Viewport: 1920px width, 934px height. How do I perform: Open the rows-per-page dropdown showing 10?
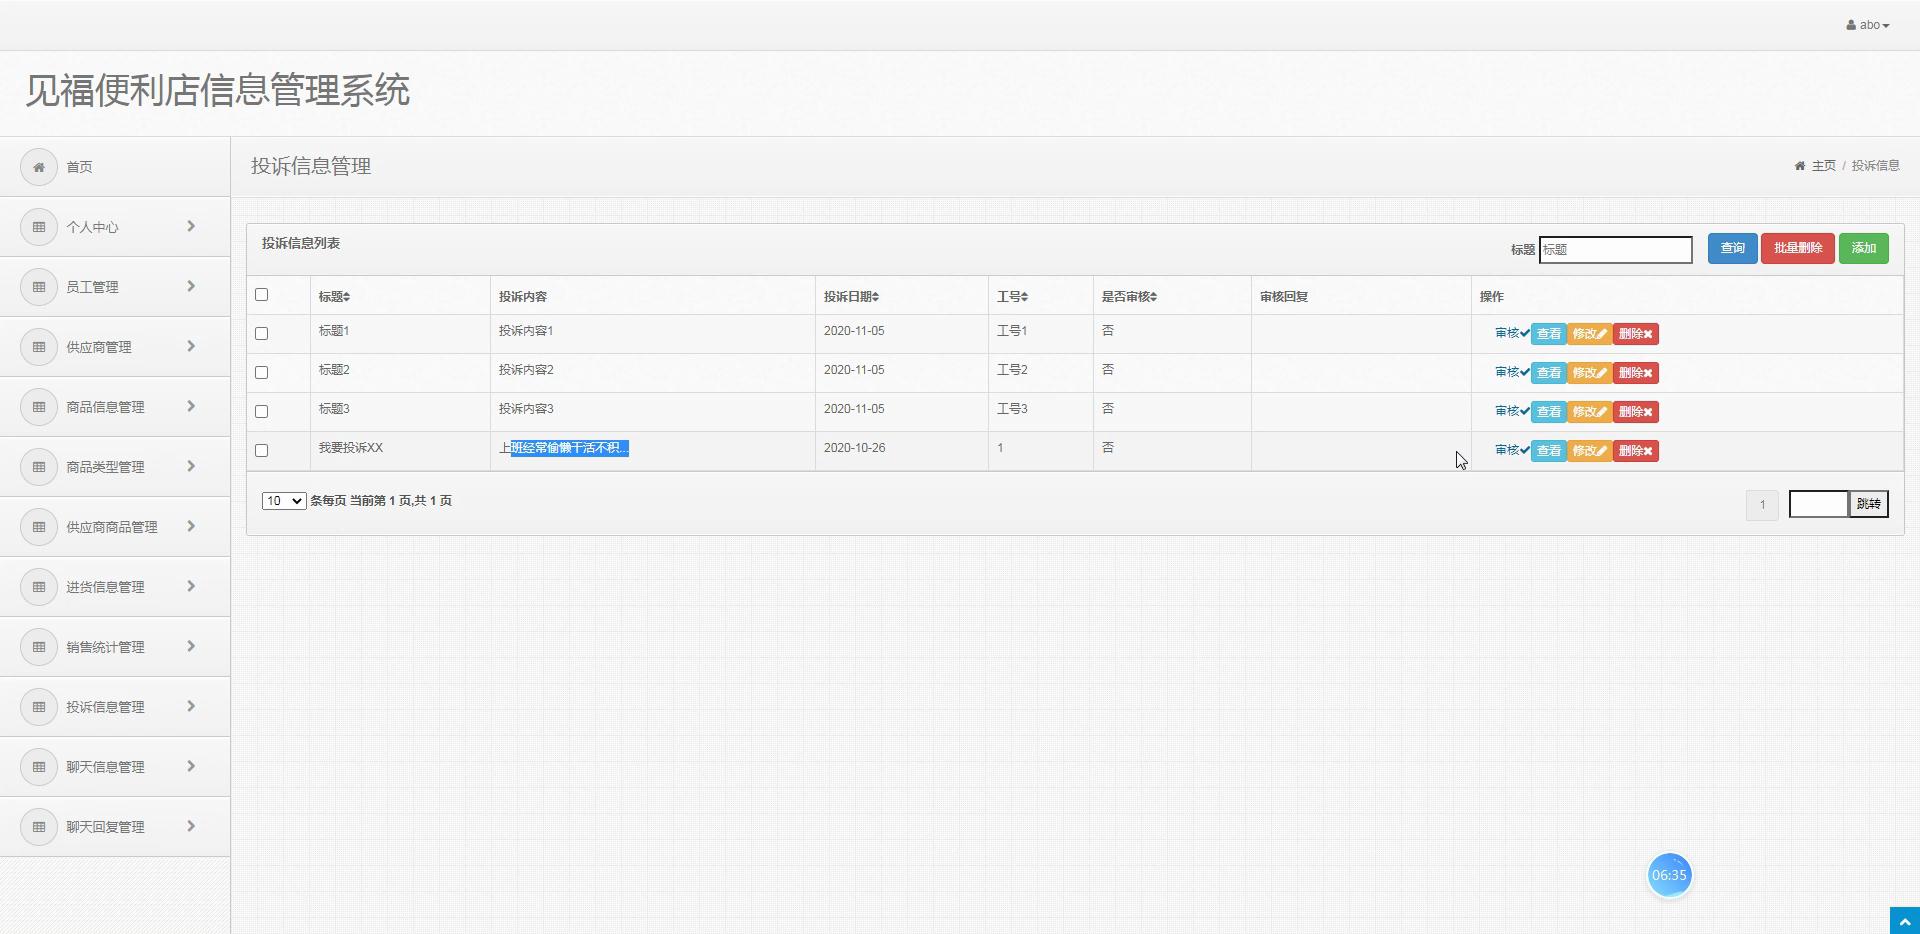(284, 501)
